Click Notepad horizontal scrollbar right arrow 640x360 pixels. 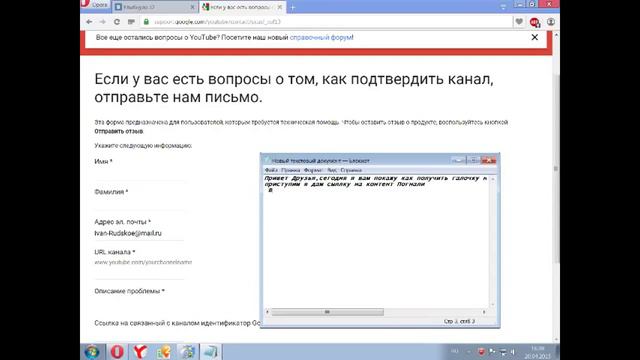pos(484,312)
